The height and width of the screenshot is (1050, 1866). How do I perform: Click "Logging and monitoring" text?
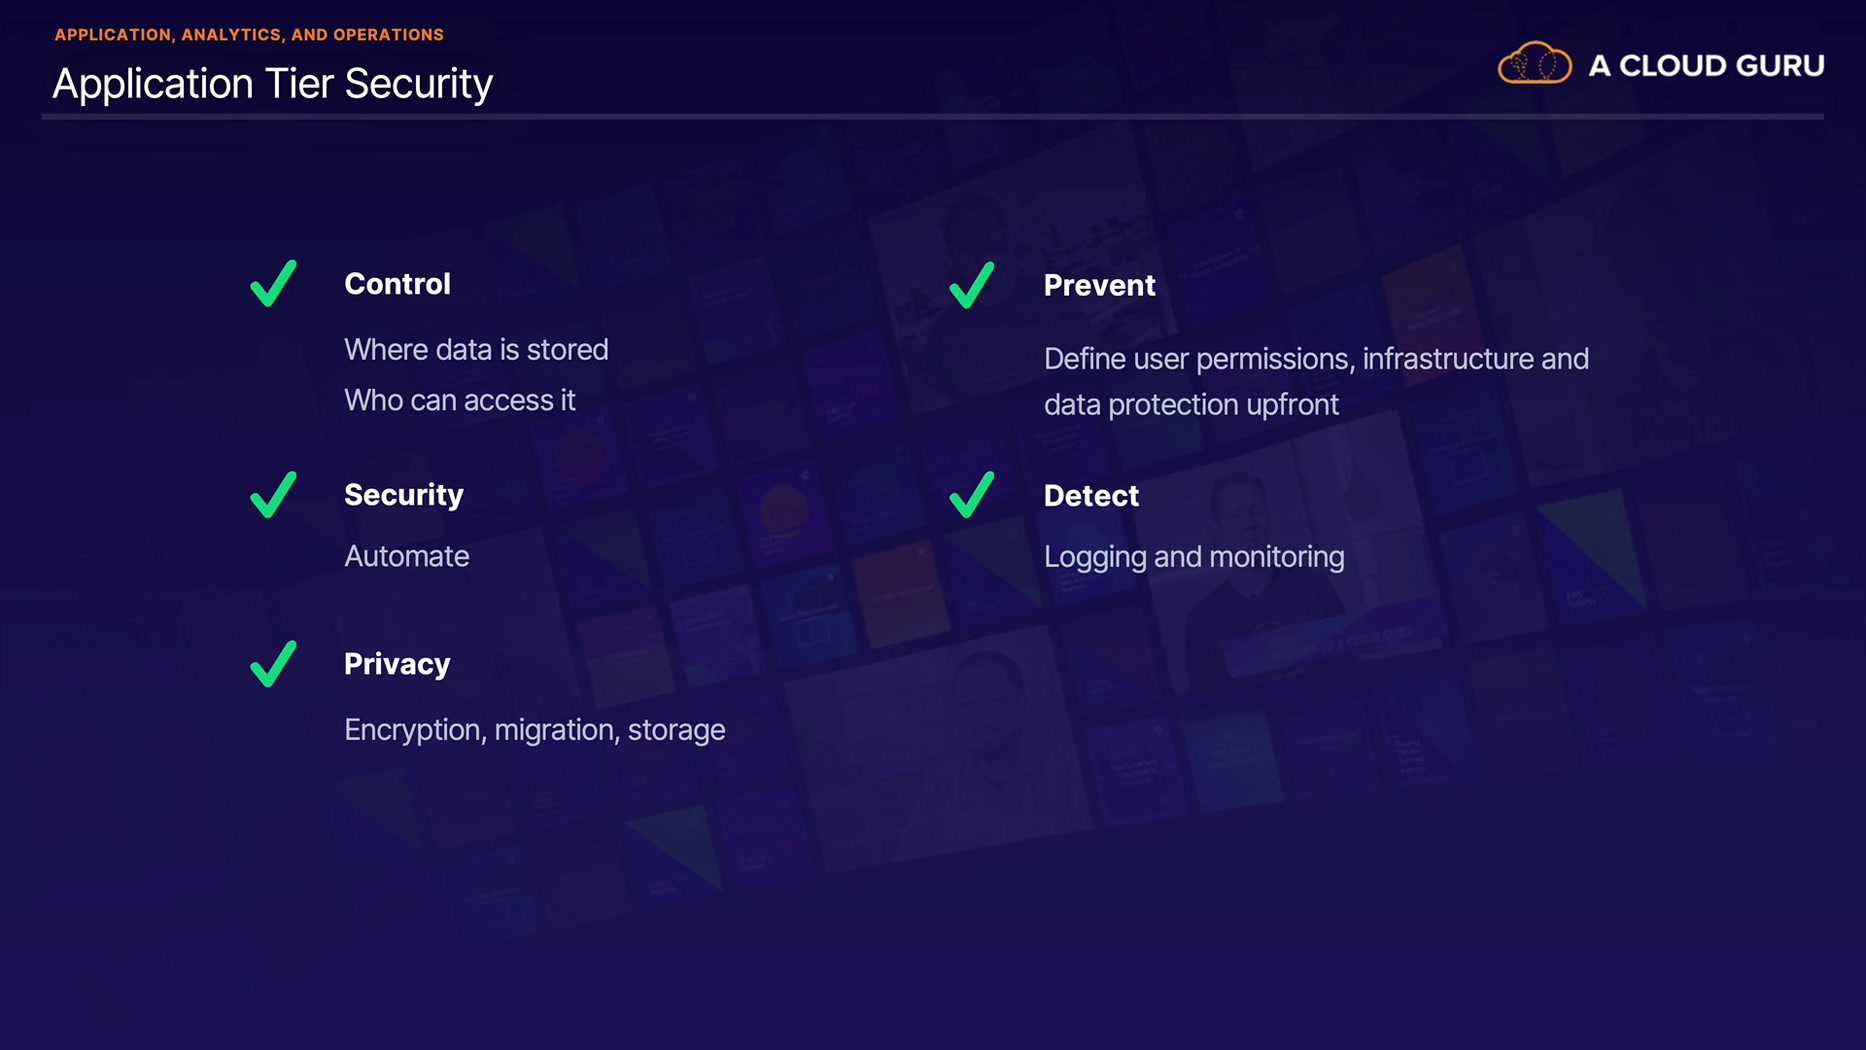coord(1194,557)
